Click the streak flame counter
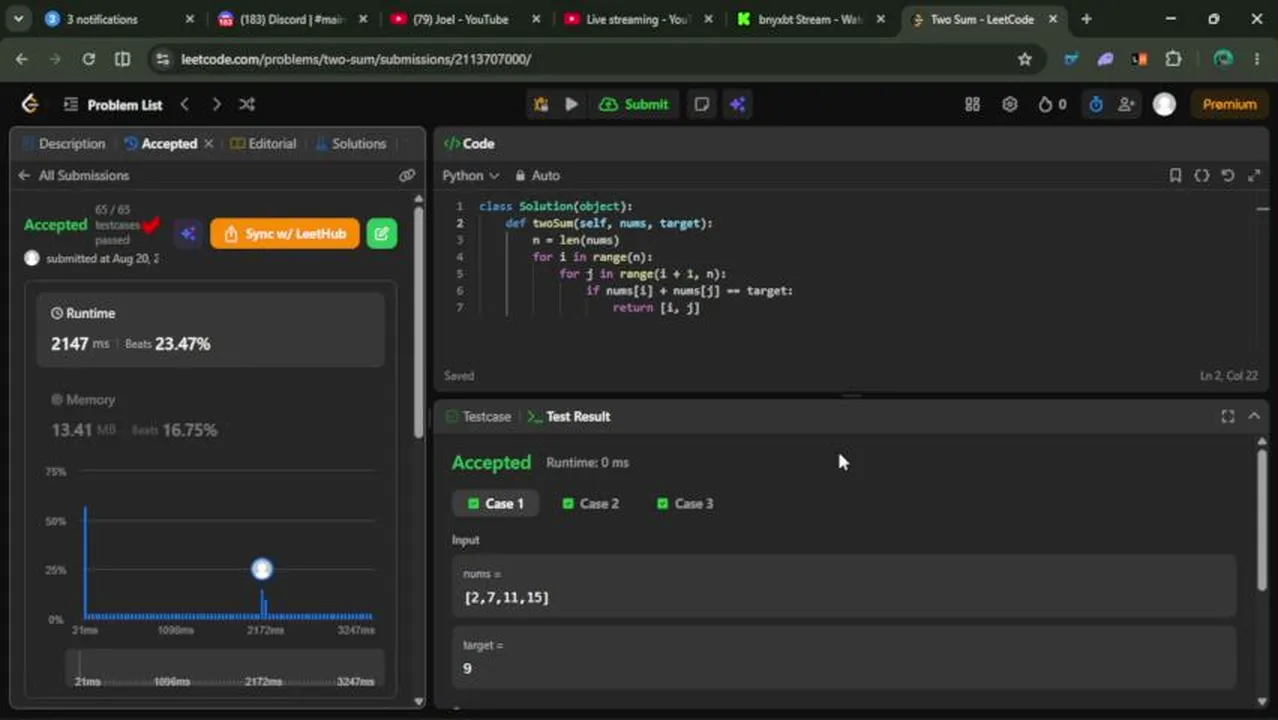 [x=1052, y=104]
